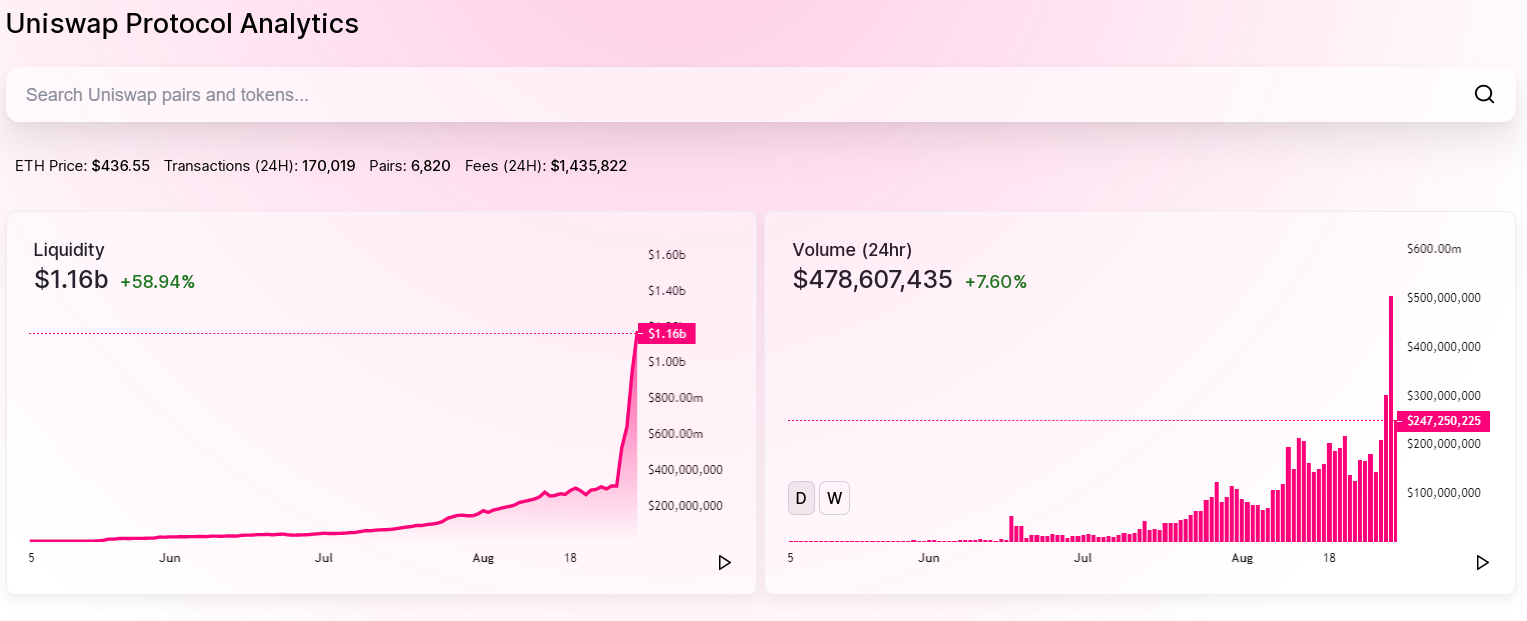This screenshot has height=621, width=1527.
Task: Click the search magnifier icon
Action: [1484, 94]
